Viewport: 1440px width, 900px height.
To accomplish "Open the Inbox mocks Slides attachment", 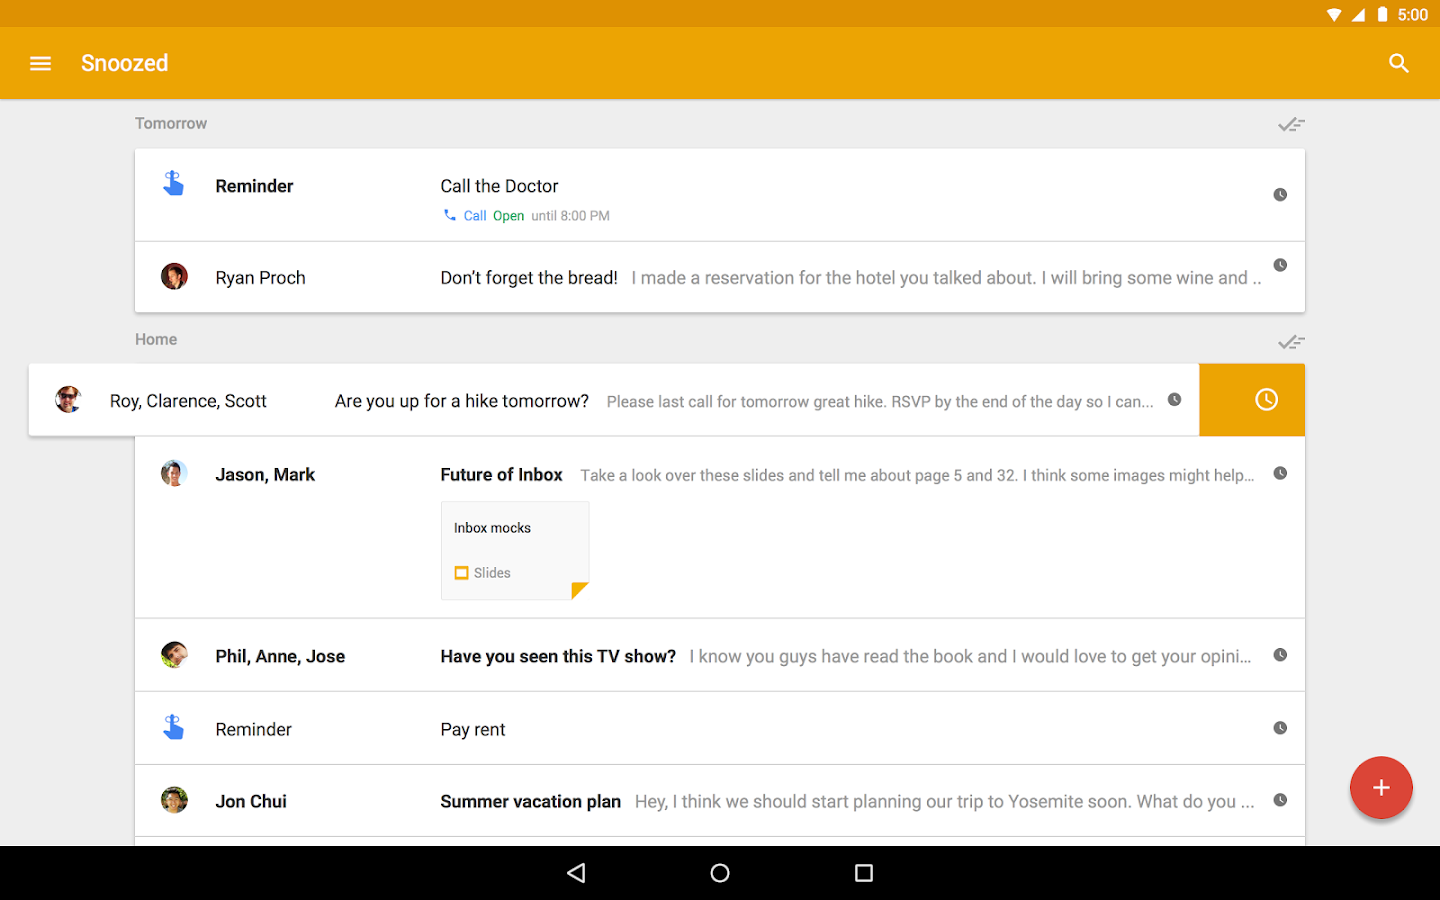I will point(515,550).
